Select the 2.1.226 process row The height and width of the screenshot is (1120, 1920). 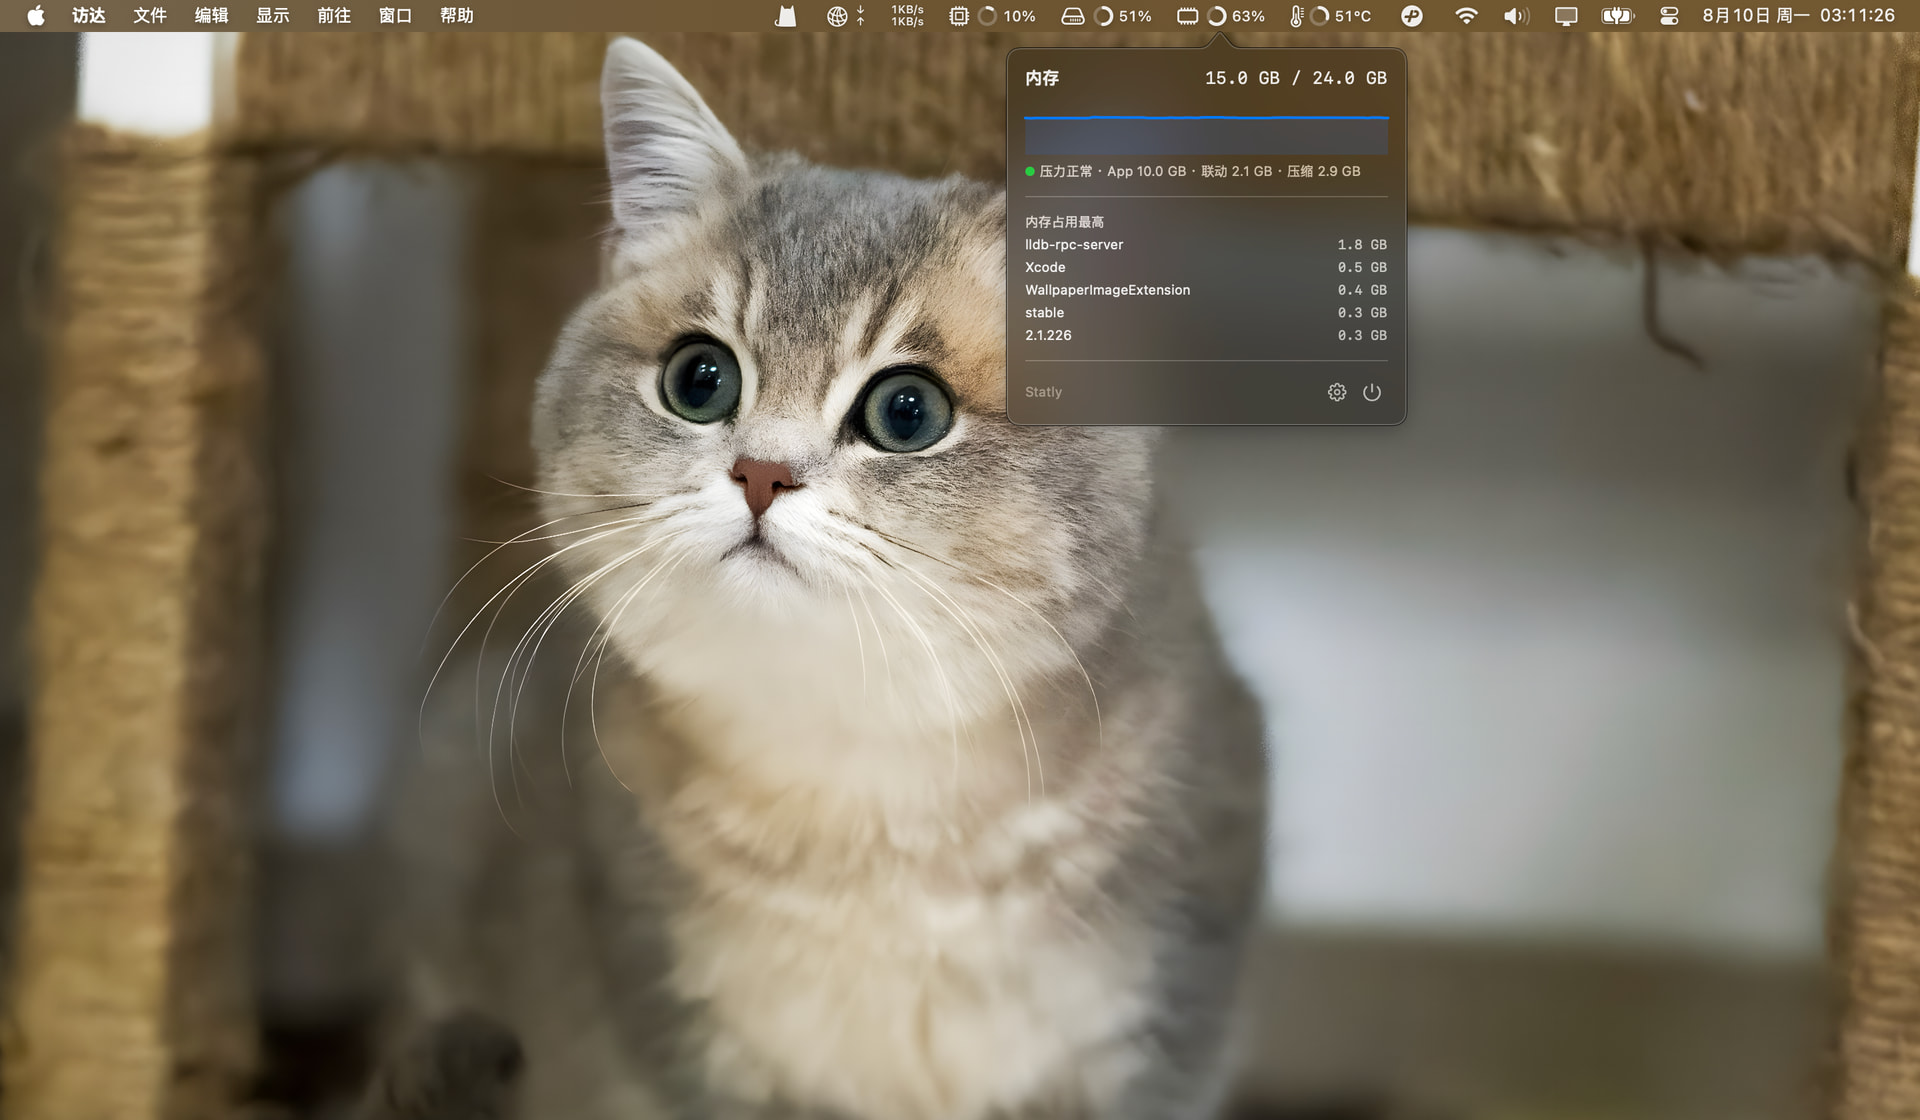pyautogui.click(x=1206, y=336)
